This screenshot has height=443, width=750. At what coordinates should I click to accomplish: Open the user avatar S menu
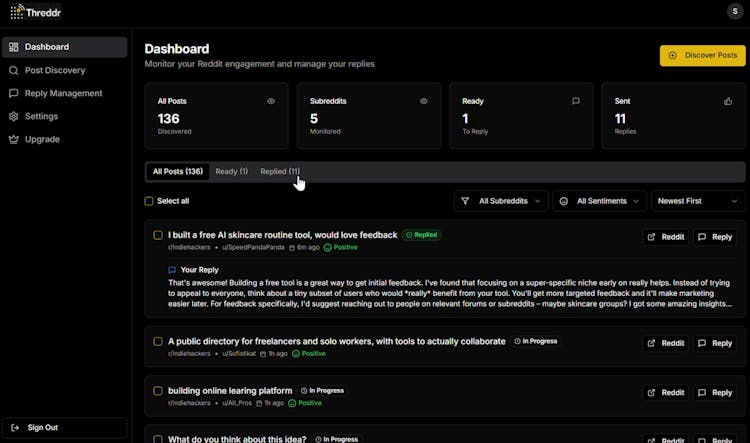click(x=735, y=11)
